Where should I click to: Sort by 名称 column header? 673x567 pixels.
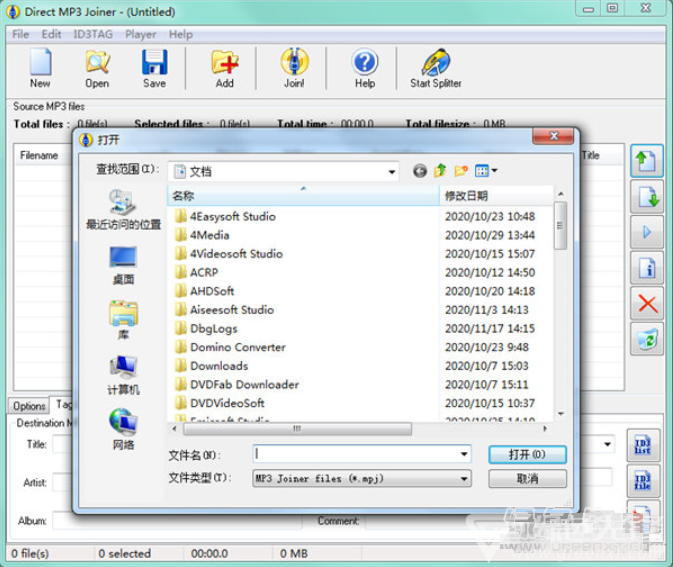tap(303, 196)
